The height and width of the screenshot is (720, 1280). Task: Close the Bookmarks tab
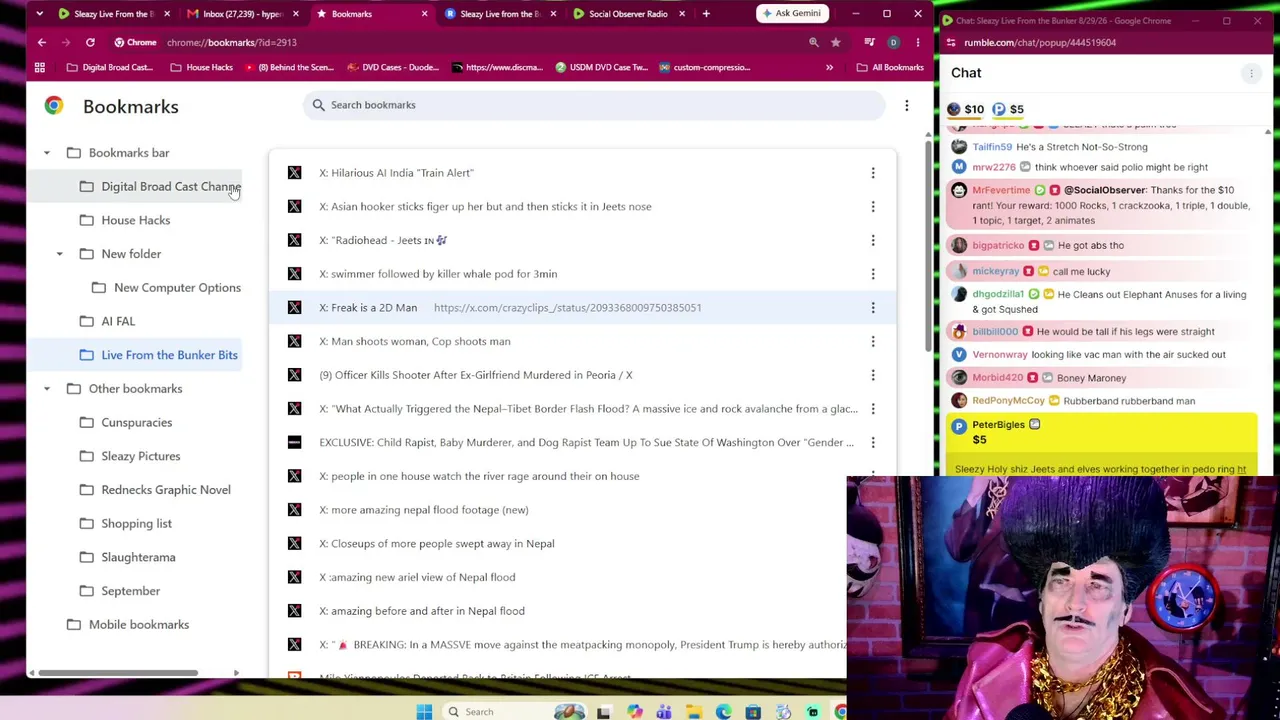424,14
